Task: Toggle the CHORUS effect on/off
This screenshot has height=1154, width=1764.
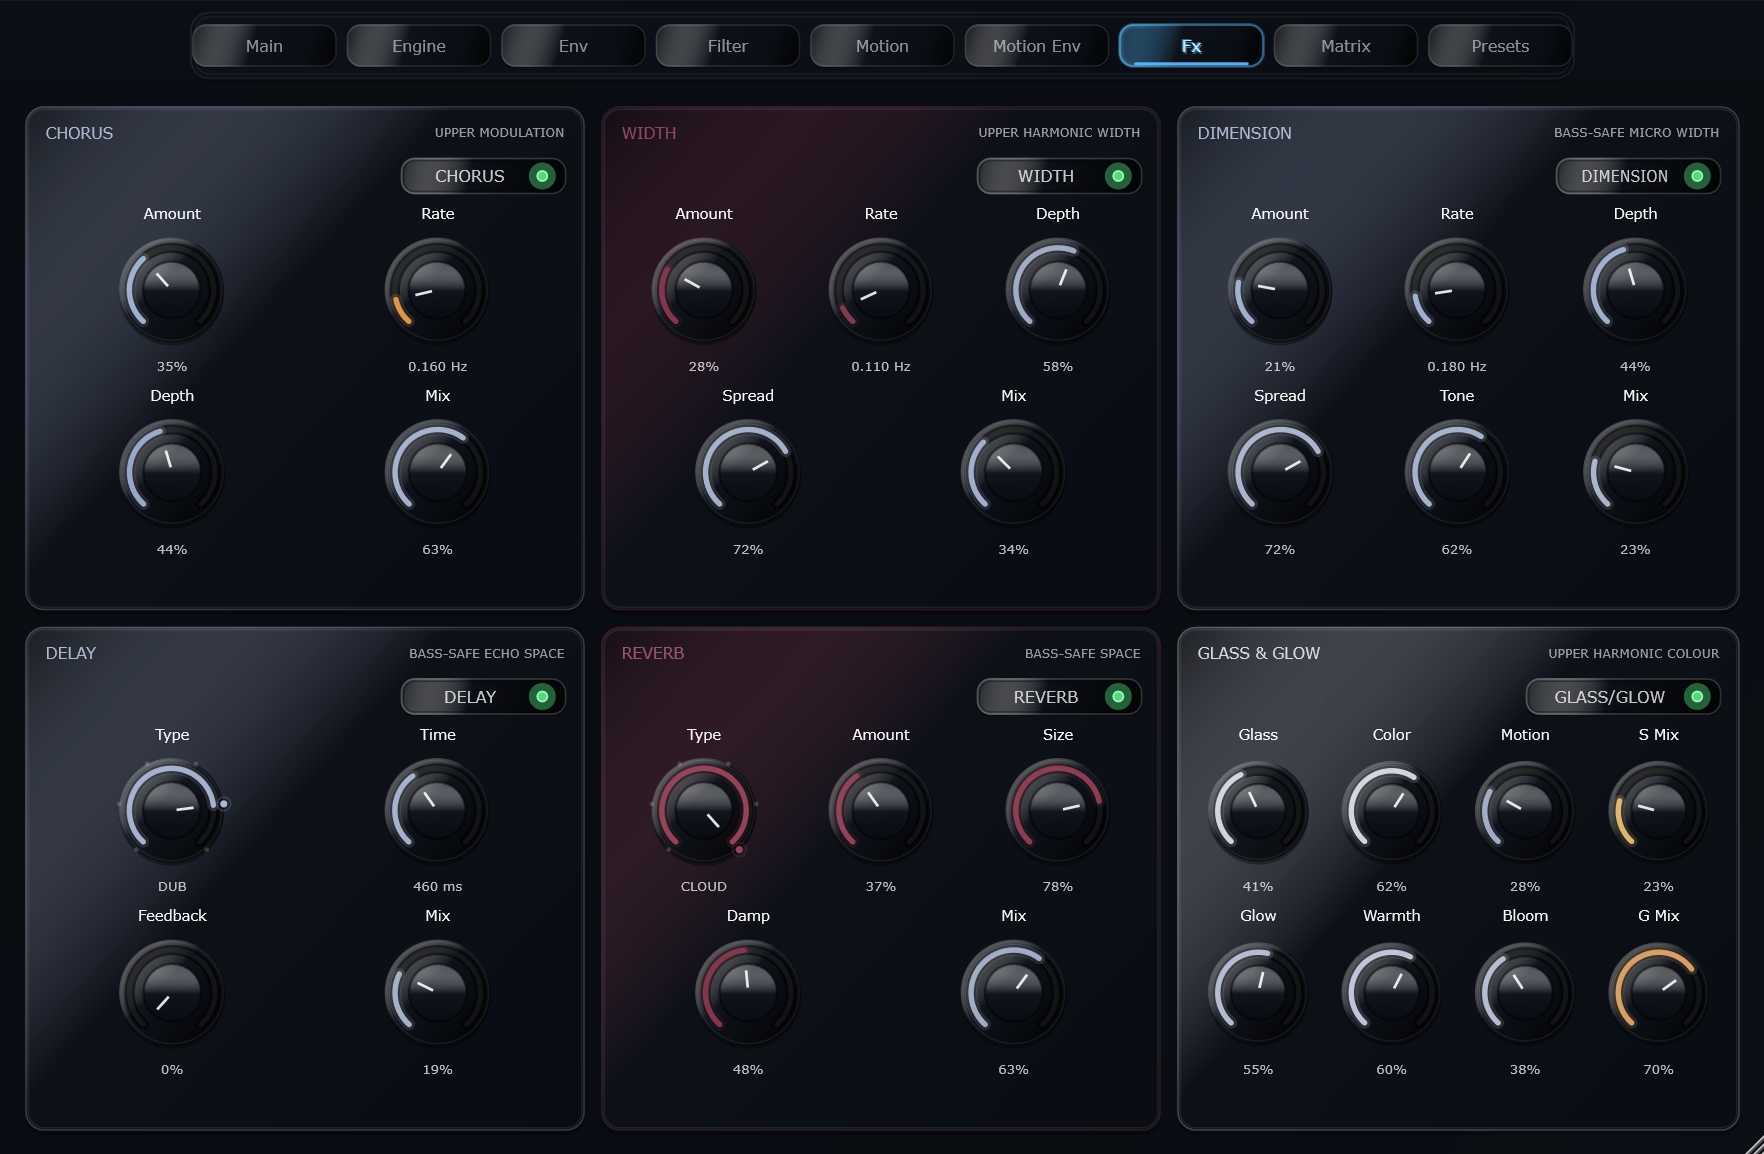Action: [483, 176]
